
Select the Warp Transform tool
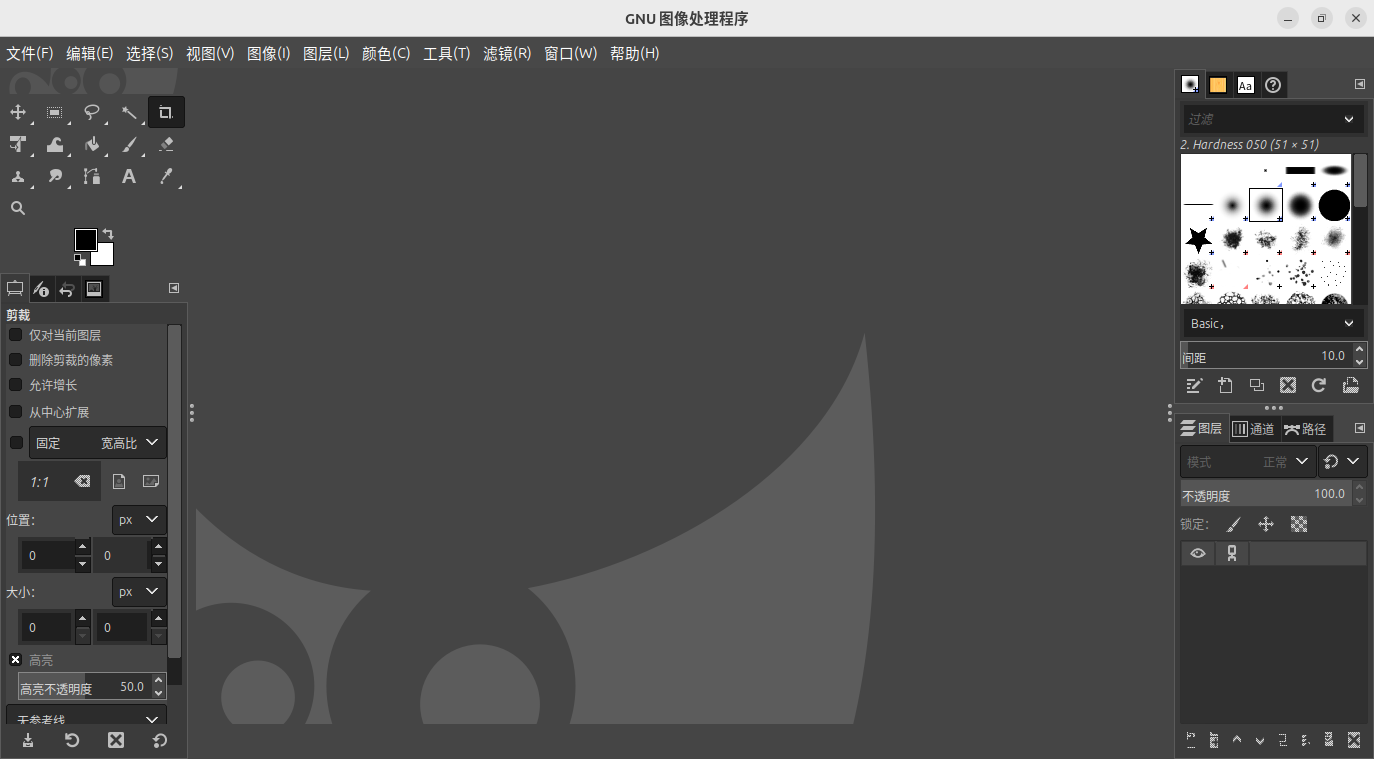point(55,145)
